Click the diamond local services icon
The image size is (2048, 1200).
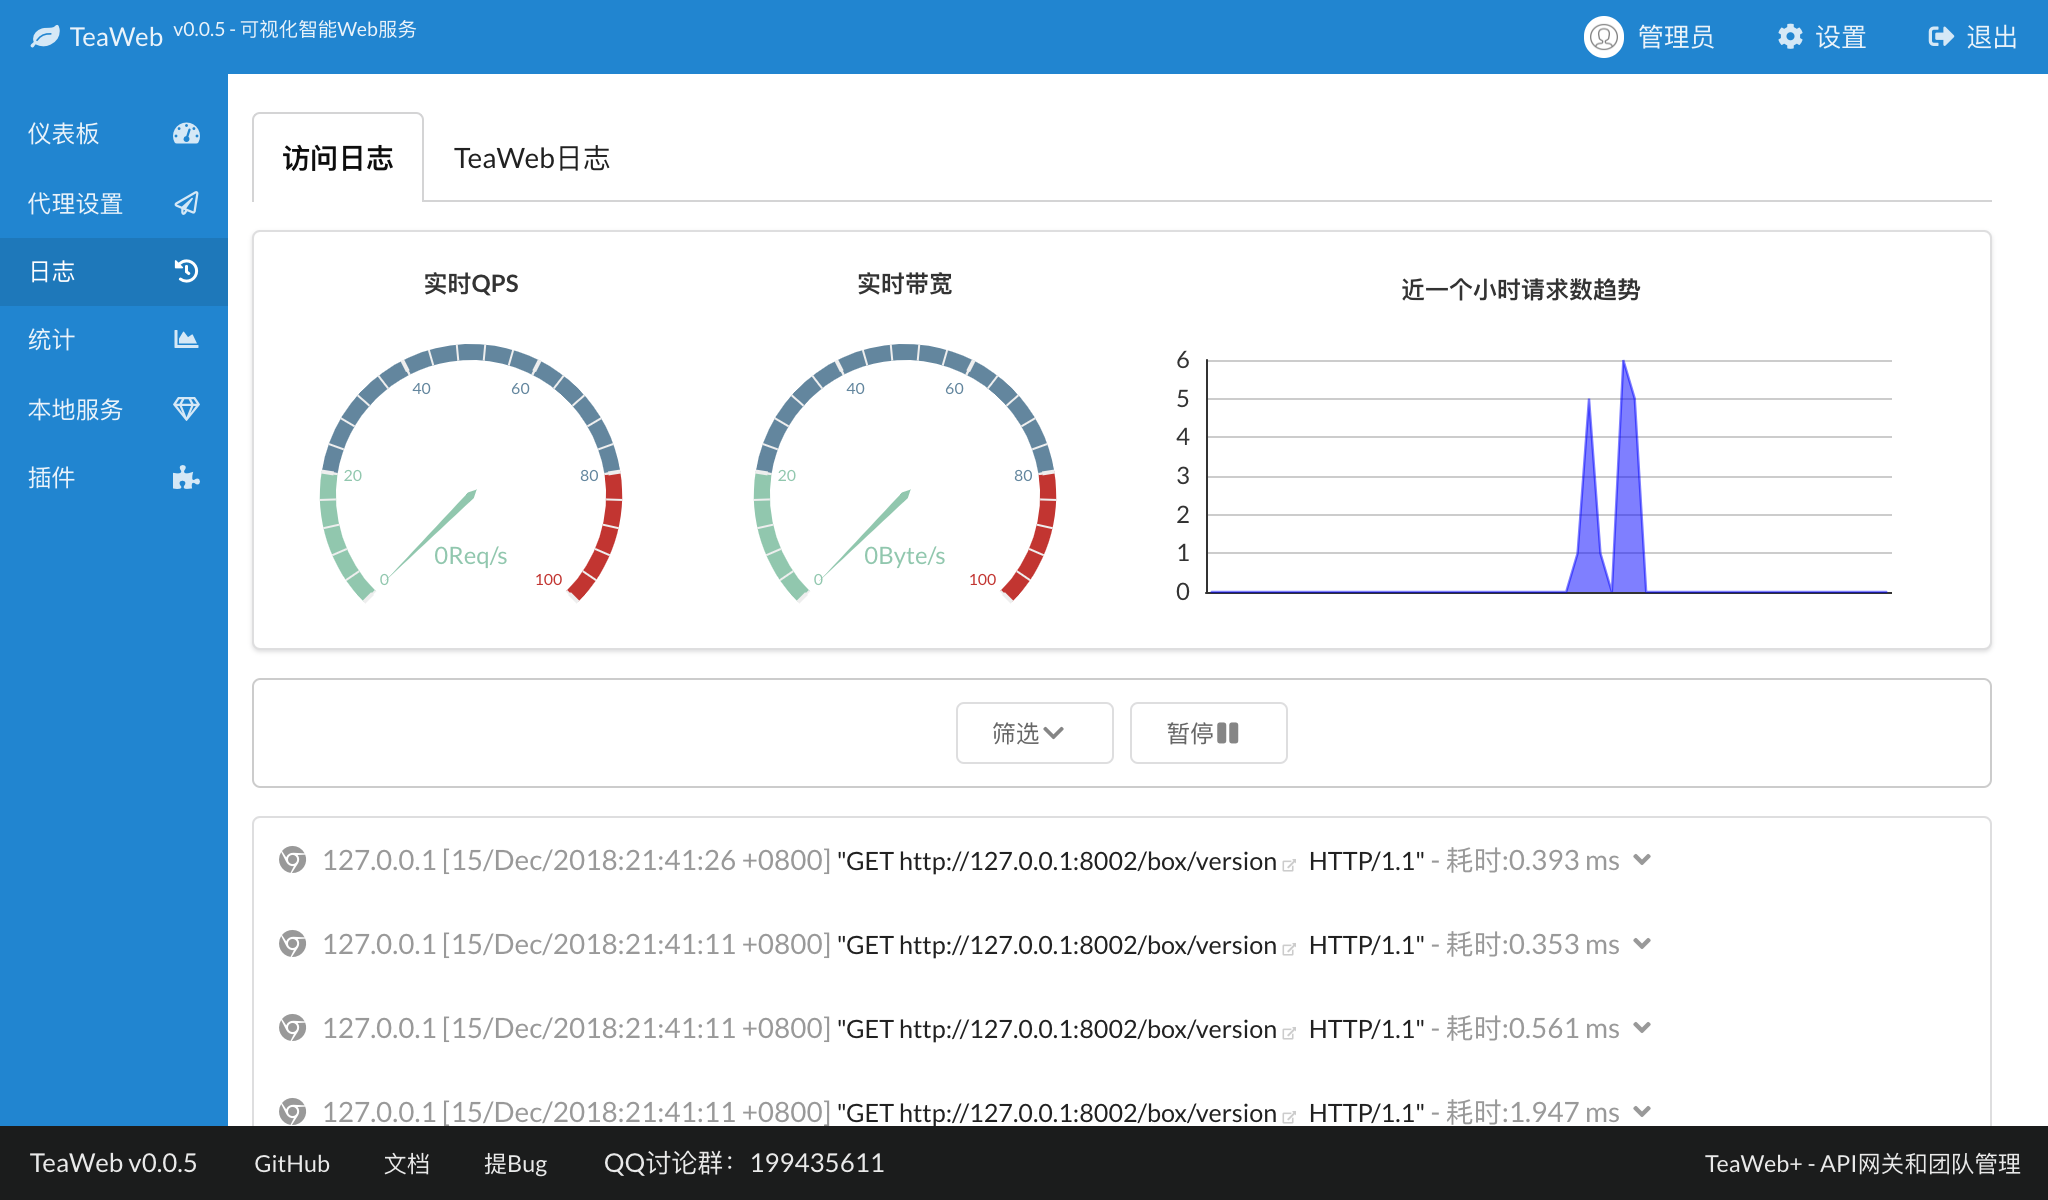pos(186,409)
